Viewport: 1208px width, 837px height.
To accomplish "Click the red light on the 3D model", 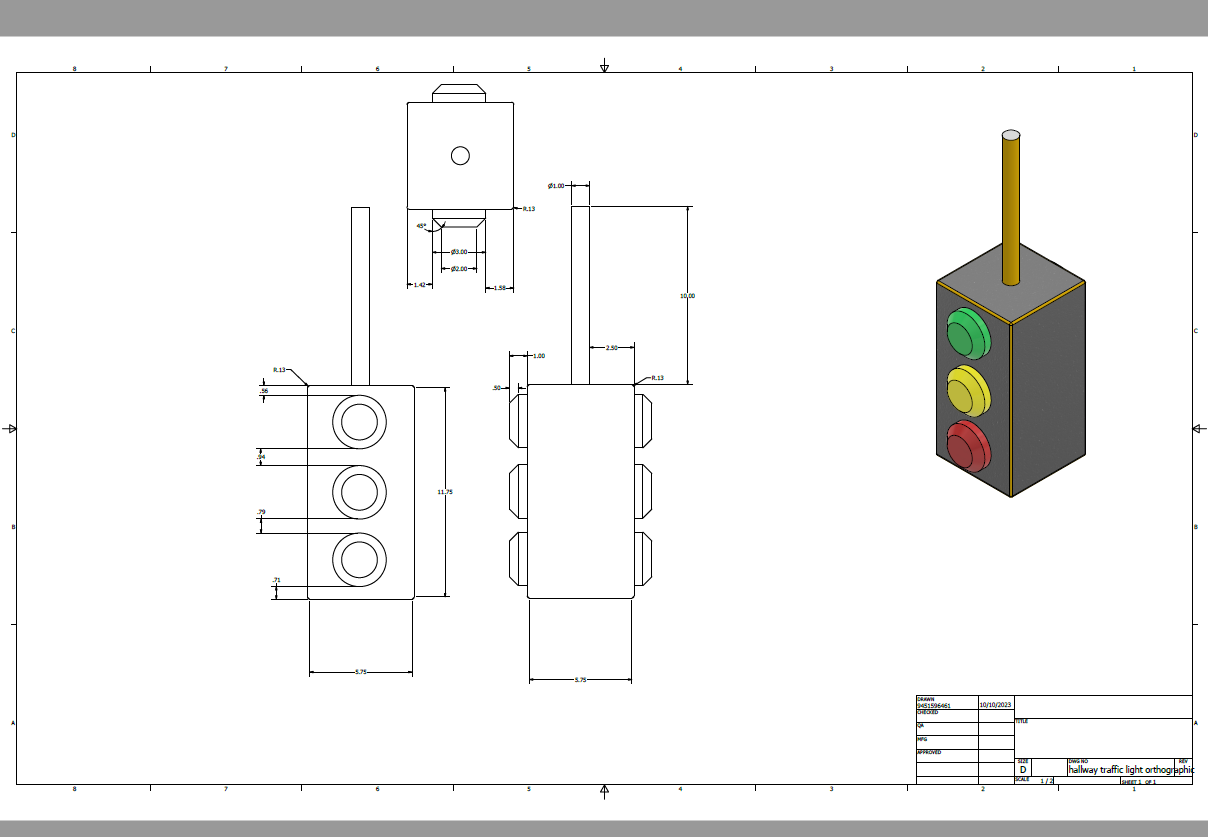I will pyautogui.click(x=966, y=446).
